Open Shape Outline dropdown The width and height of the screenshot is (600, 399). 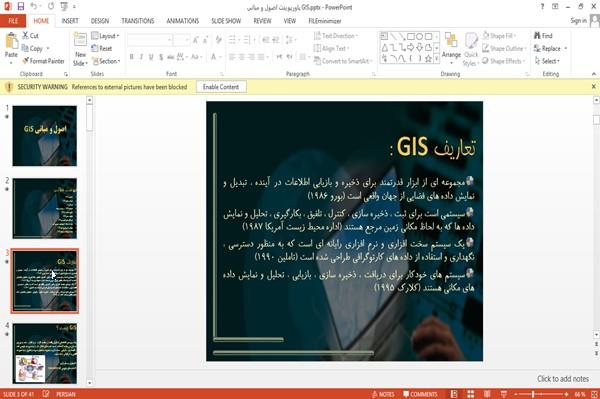(x=504, y=48)
